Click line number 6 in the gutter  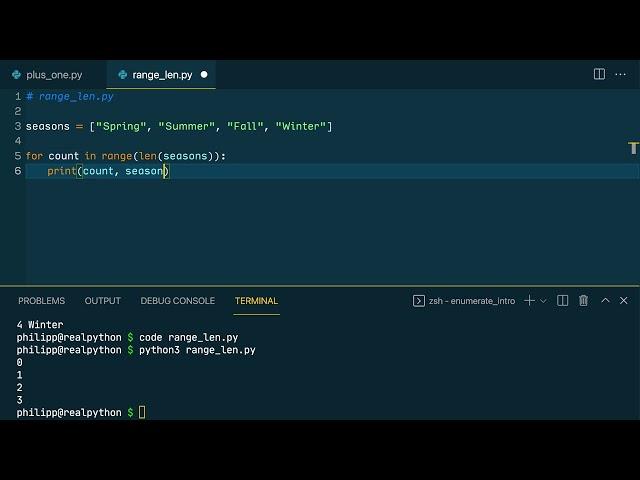[18, 171]
